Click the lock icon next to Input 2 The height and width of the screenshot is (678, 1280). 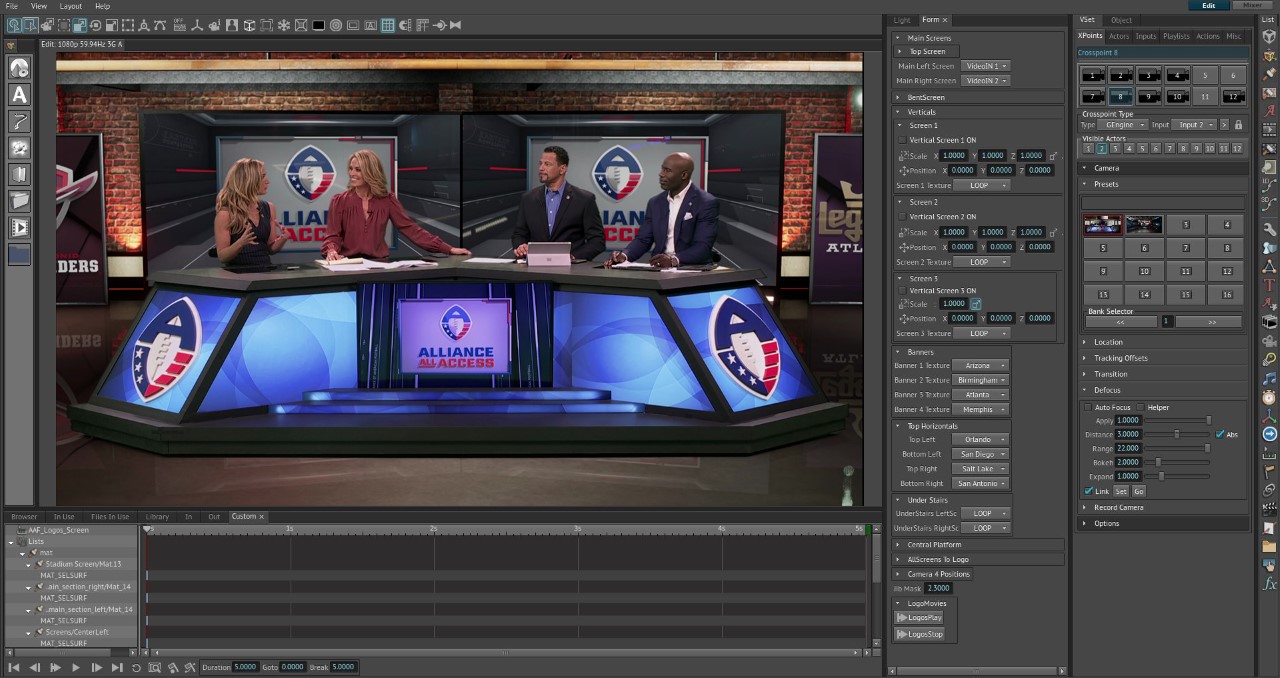tap(1238, 125)
